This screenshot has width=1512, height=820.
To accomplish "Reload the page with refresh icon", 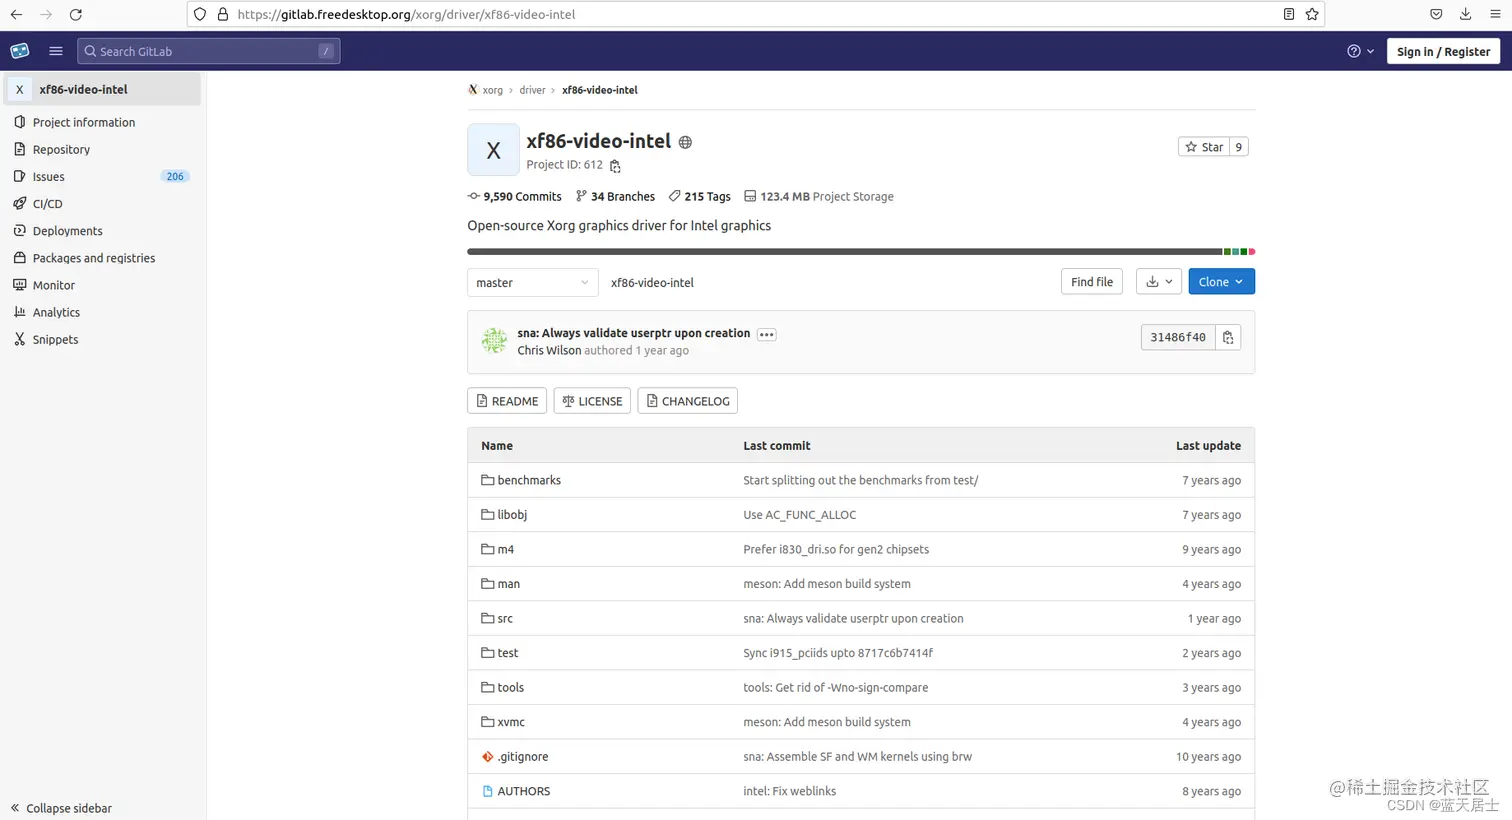I will coord(76,14).
